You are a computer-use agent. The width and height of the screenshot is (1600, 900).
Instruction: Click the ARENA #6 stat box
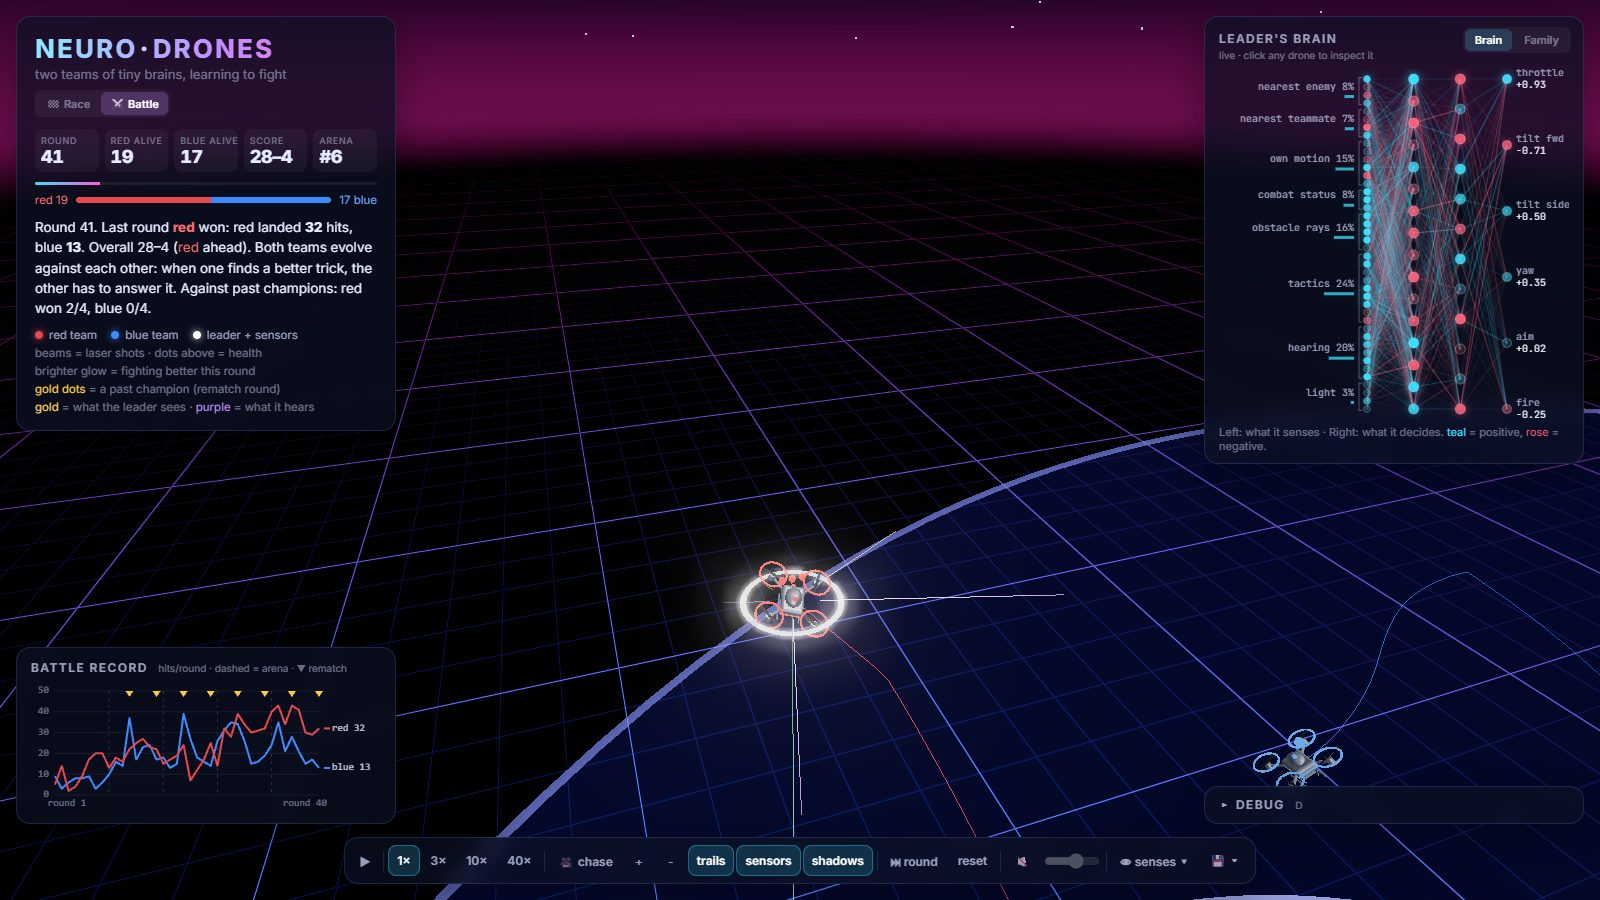[x=344, y=150]
